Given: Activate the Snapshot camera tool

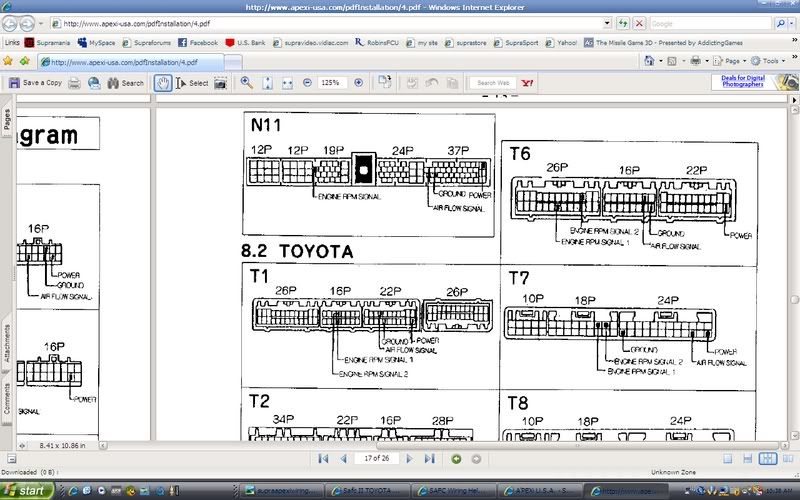Looking at the screenshot, I should [220, 83].
